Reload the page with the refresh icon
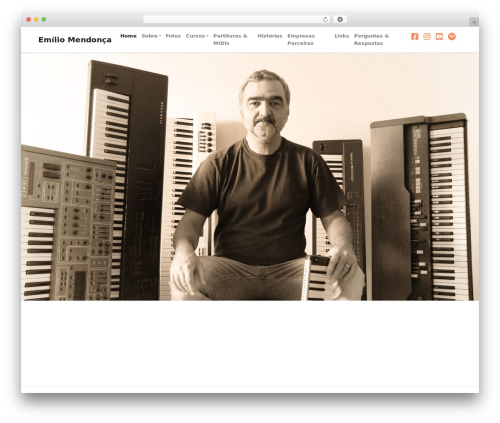 (325, 19)
